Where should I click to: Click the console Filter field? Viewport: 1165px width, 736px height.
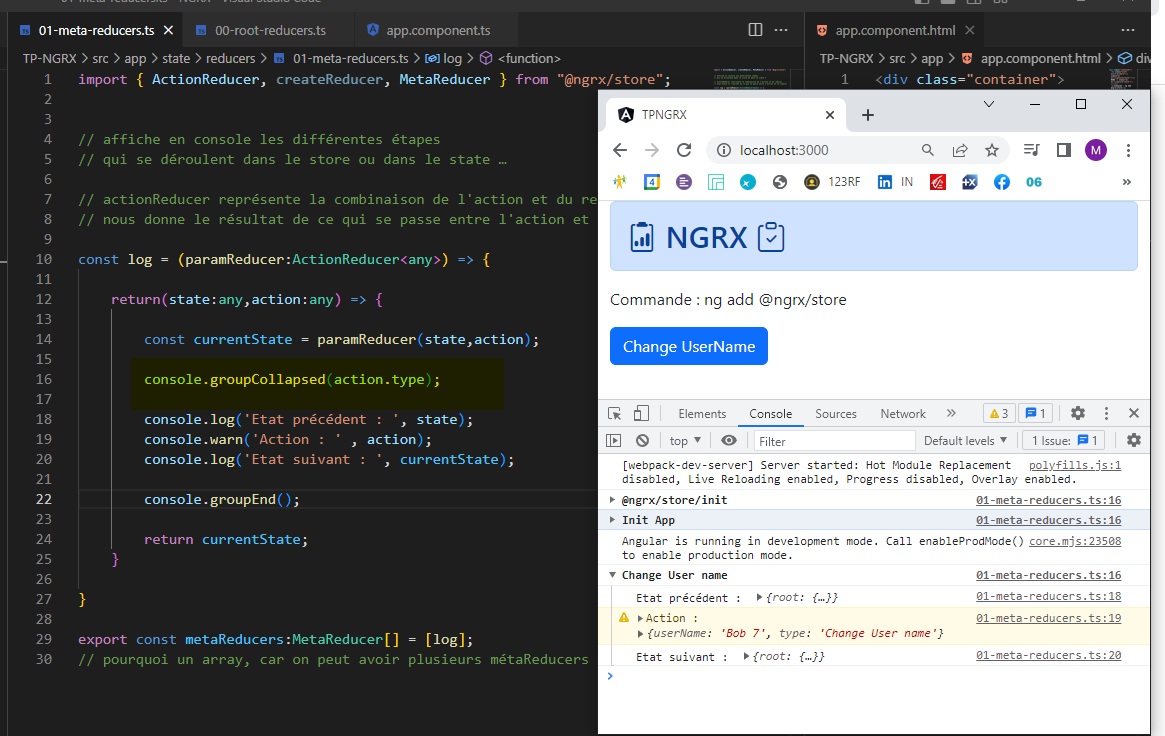pyautogui.click(x=834, y=441)
